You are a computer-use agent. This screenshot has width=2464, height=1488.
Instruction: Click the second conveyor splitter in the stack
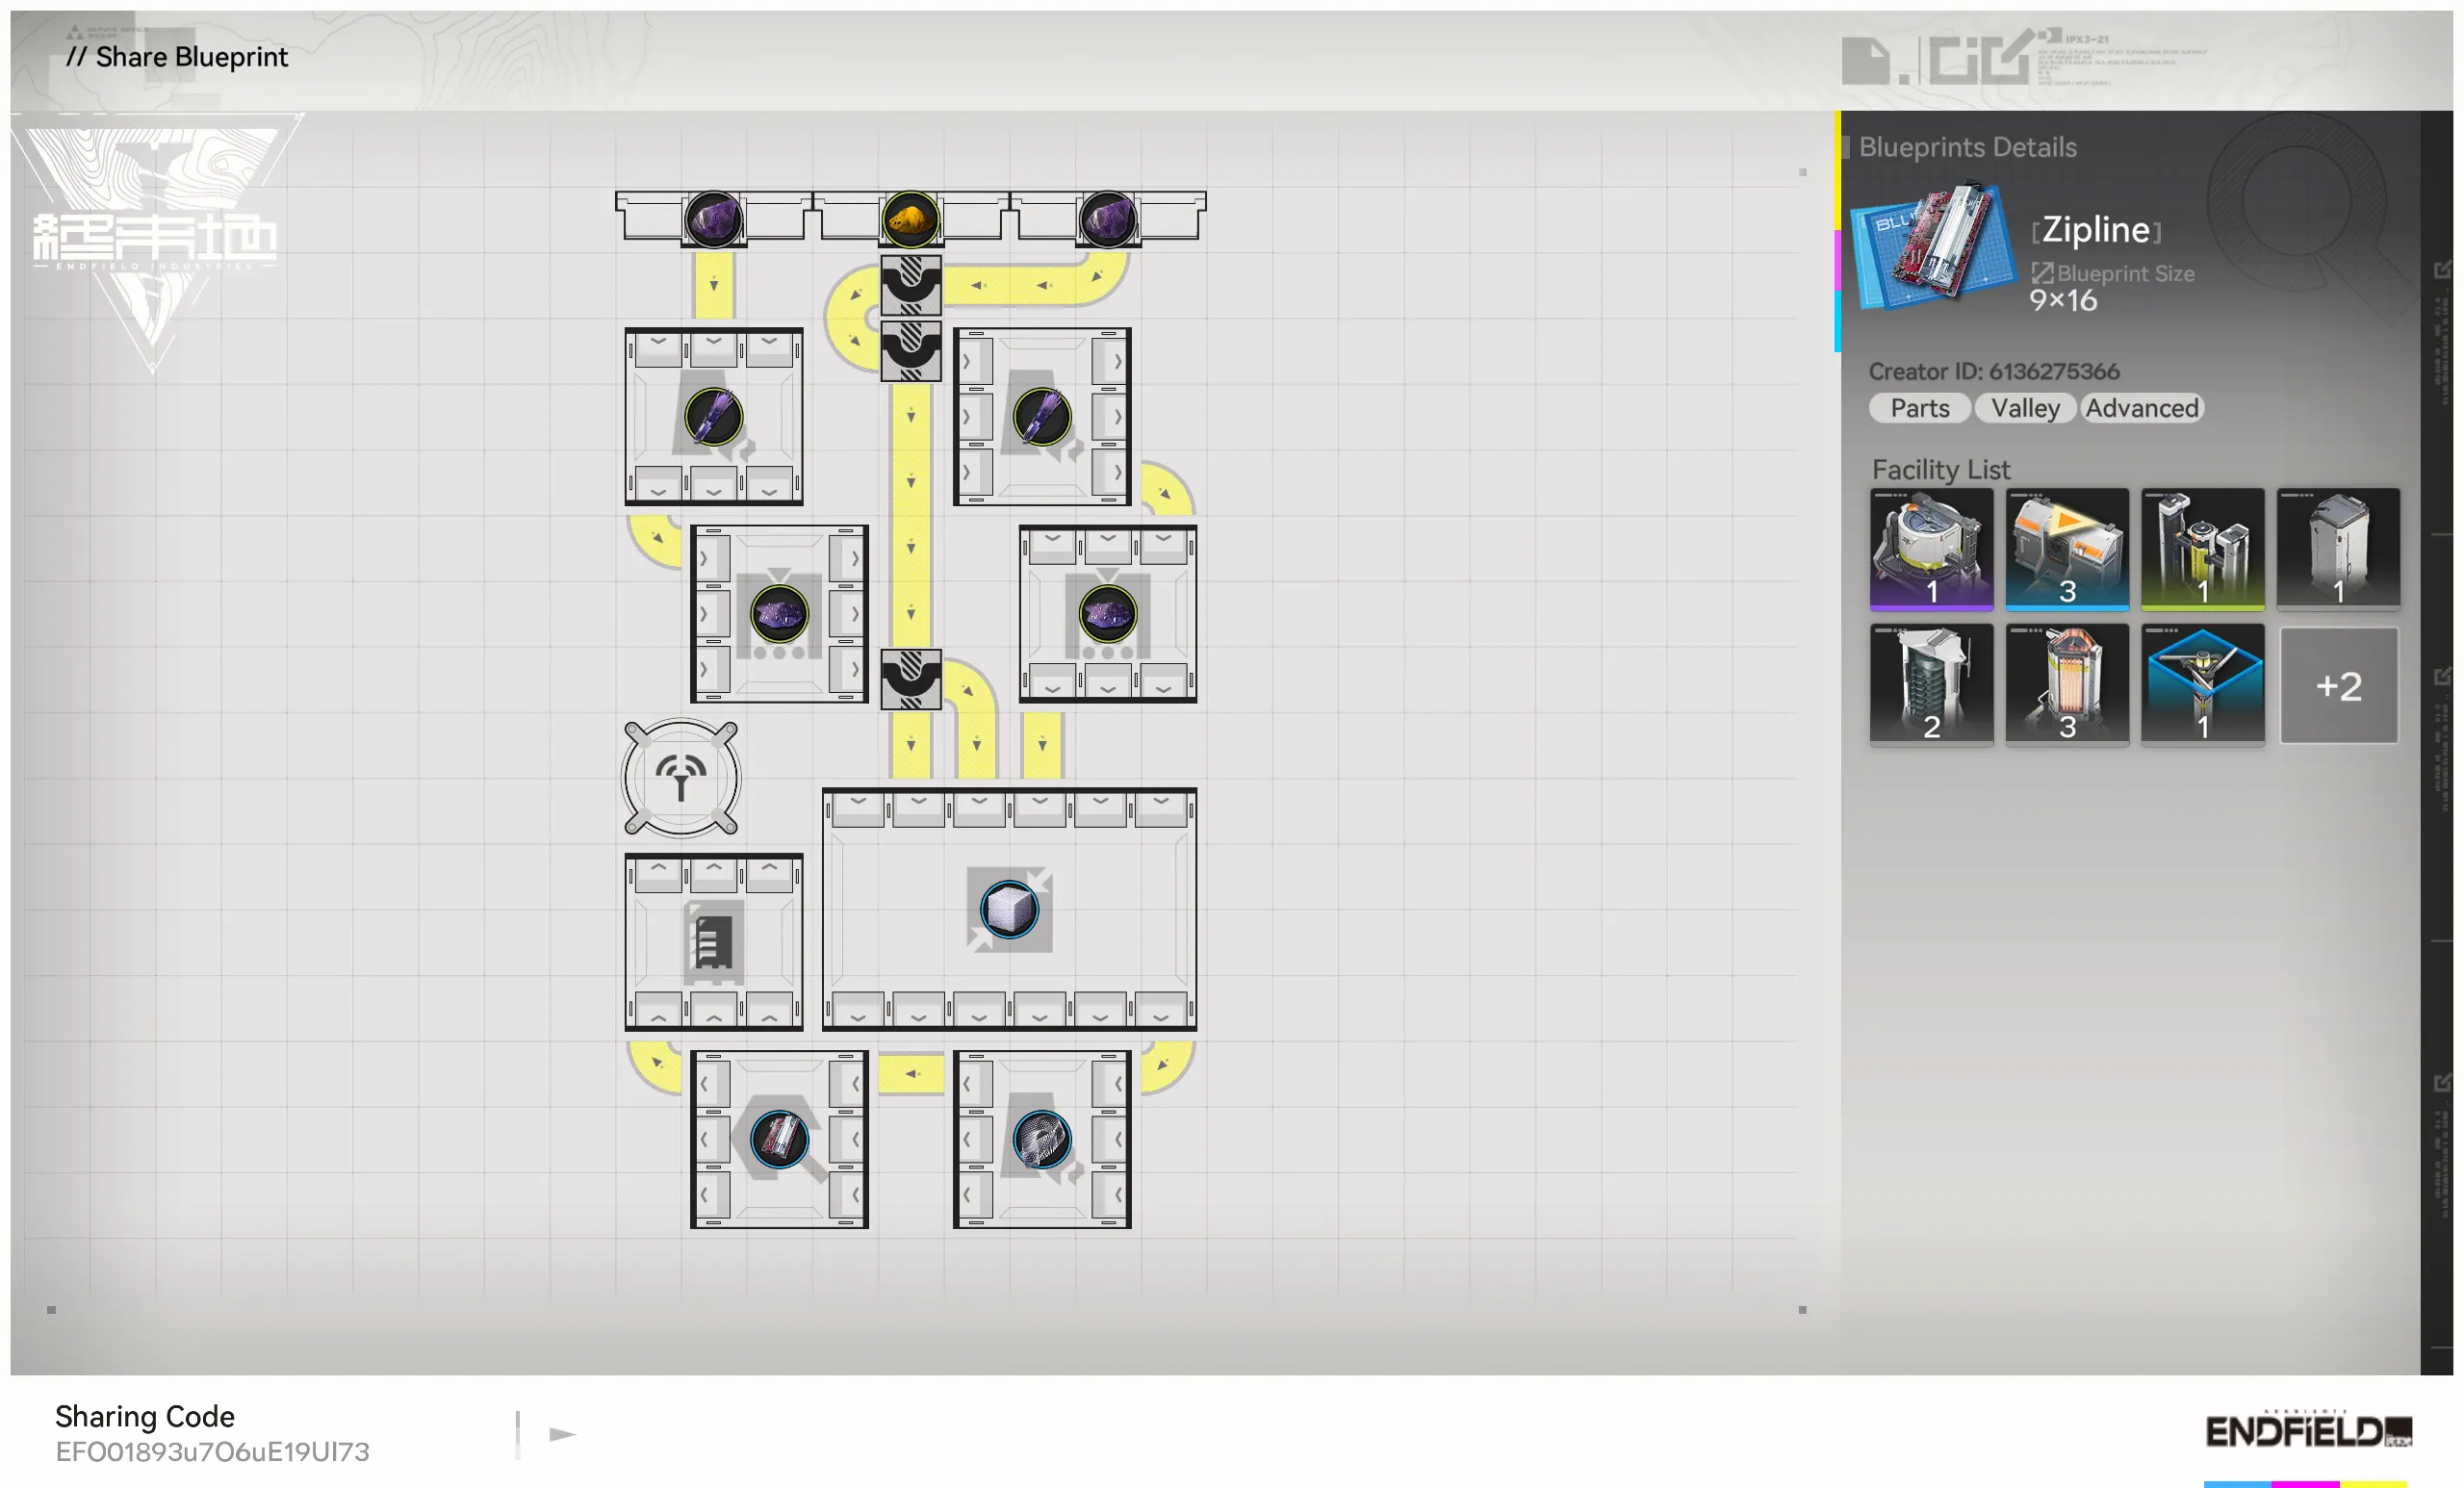pyautogui.click(x=910, y=350)
